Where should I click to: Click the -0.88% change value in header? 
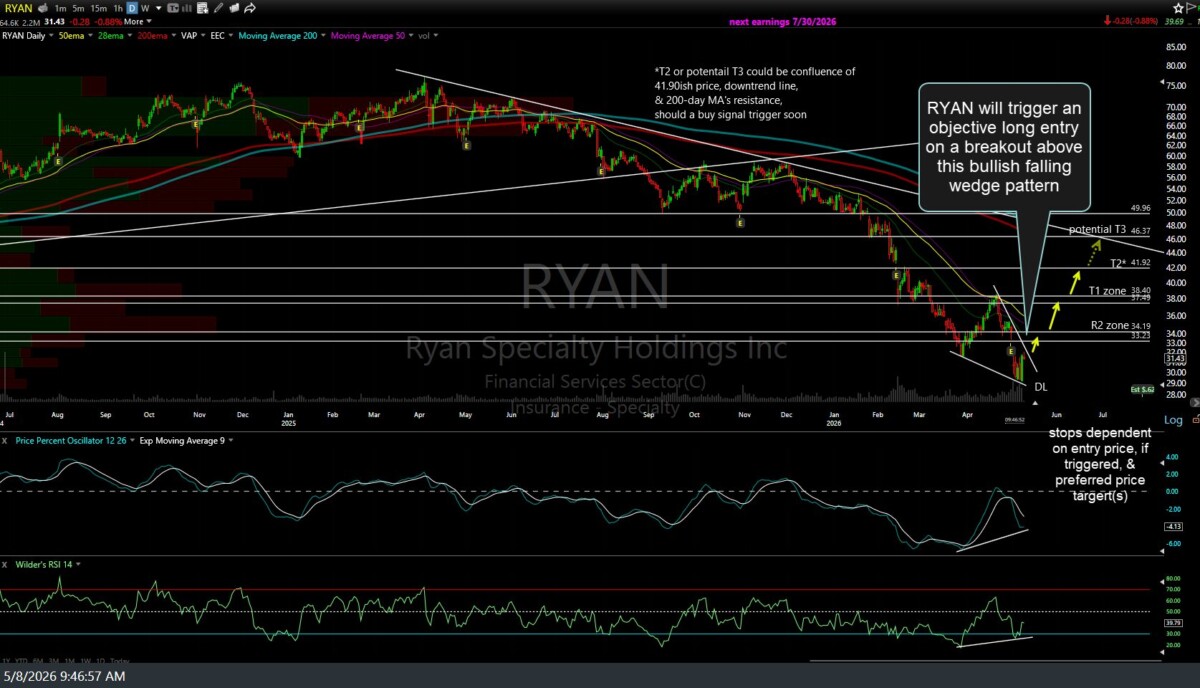(108, 22)
